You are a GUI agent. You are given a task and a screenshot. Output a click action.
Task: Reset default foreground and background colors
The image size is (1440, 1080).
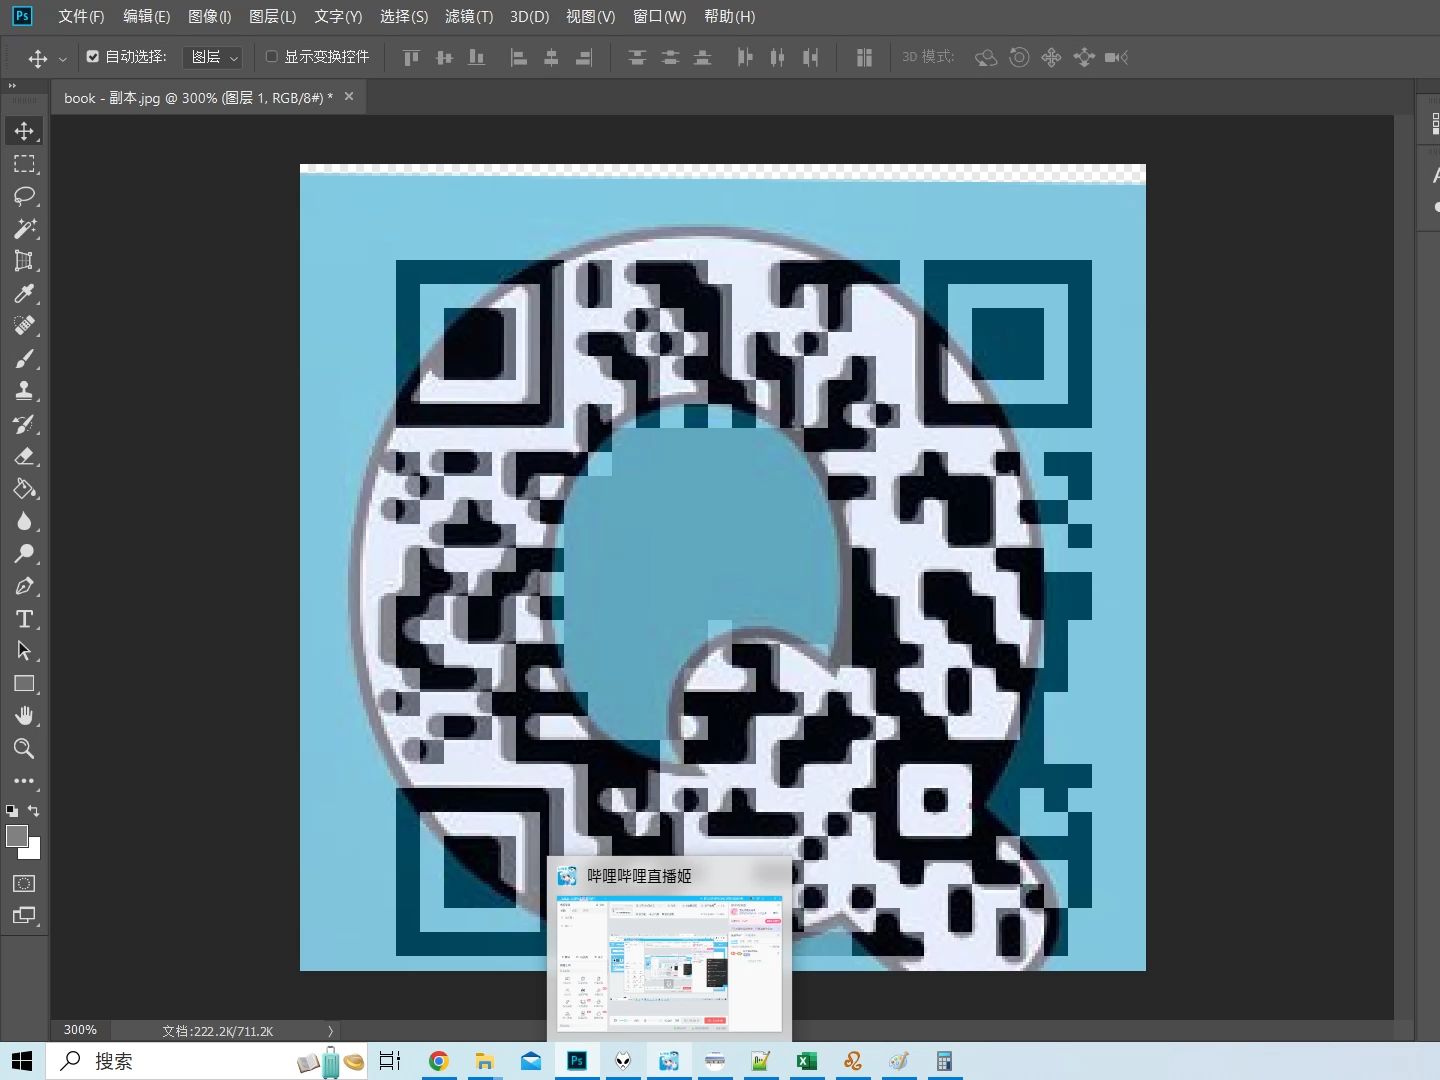point(12,811)
